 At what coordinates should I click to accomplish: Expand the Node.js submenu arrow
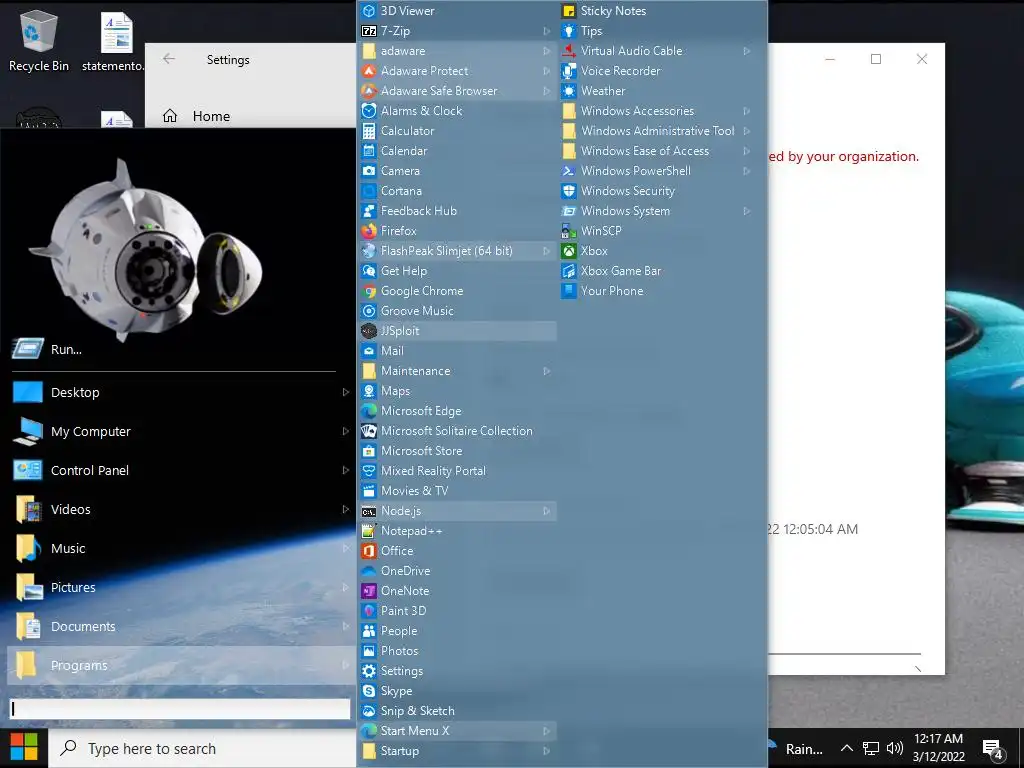[x=547, y=511]
